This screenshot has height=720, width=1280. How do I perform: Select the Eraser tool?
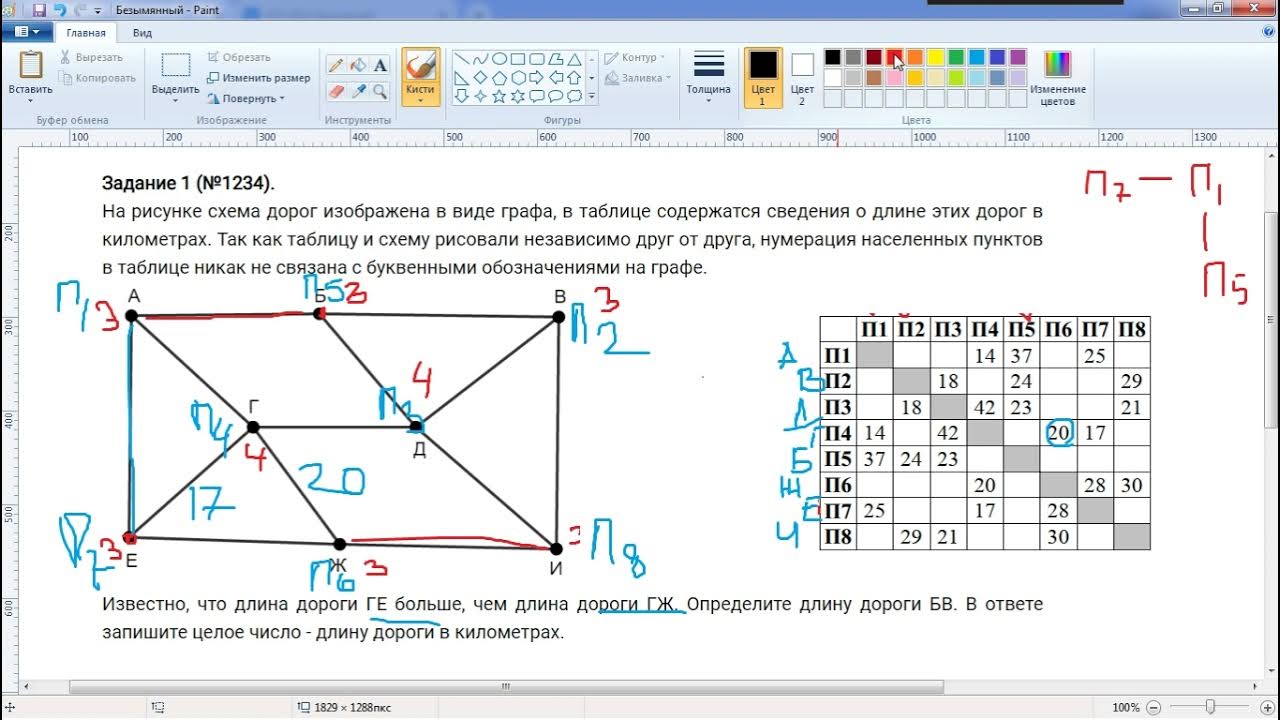336,91
